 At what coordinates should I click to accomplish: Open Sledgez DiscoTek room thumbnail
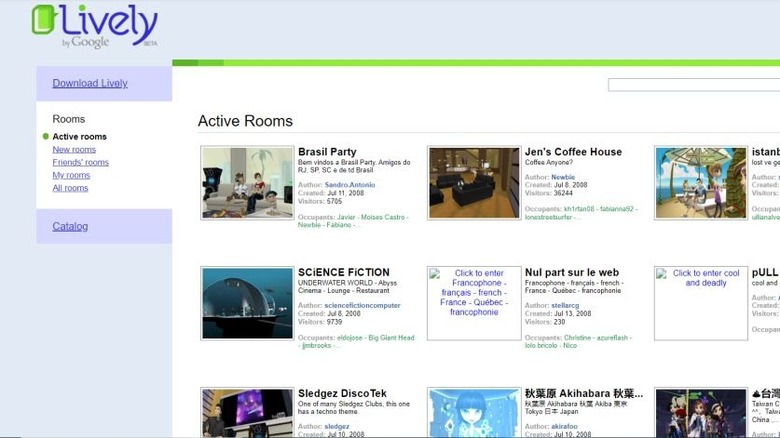(x=247, y=413)
